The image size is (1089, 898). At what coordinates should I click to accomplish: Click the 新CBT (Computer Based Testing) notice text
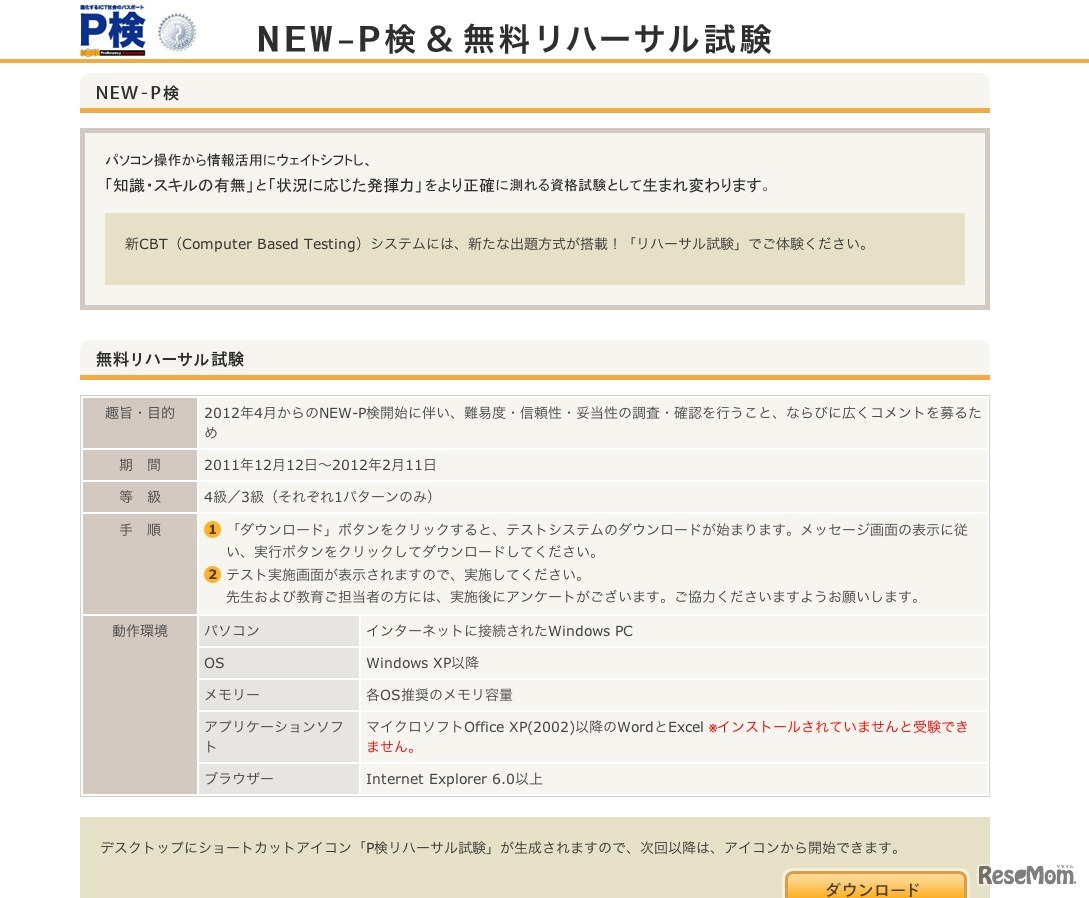click(x=497, y=244)
